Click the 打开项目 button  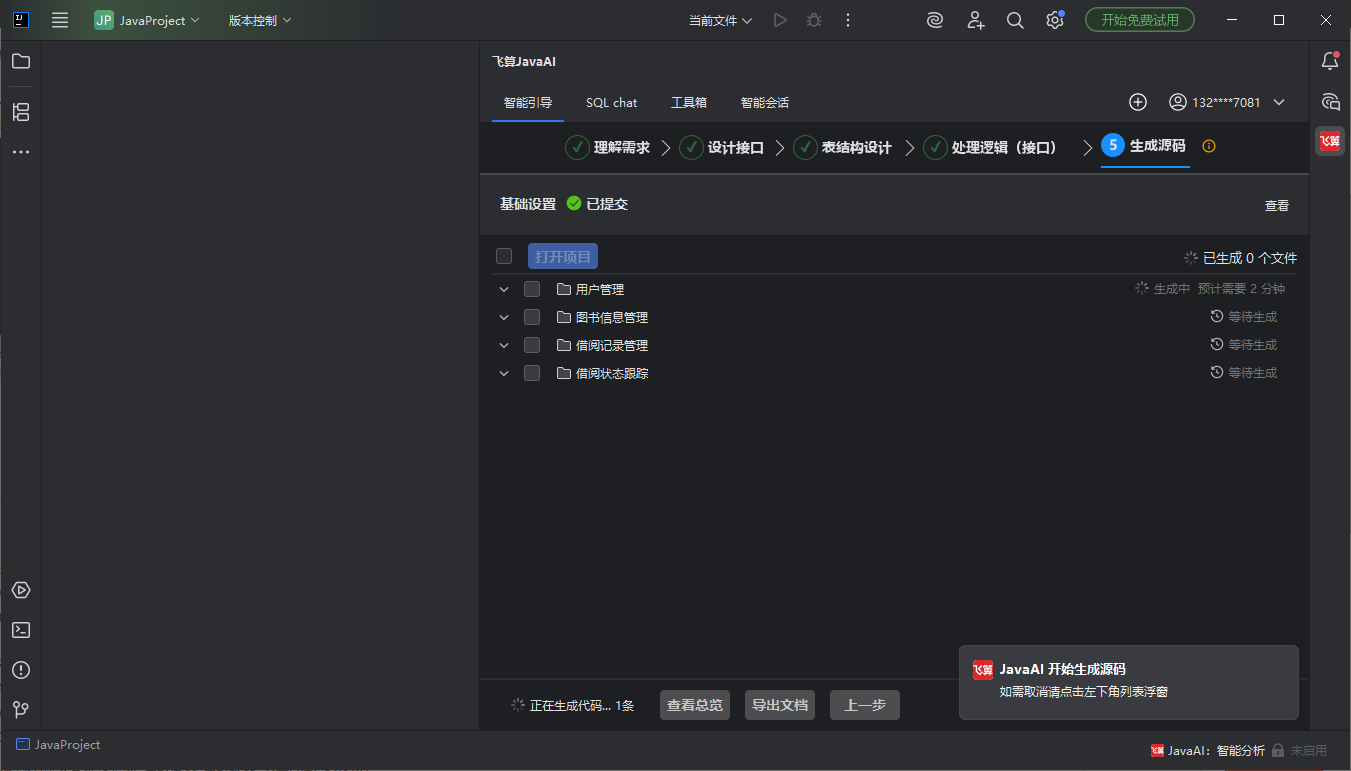(563, 256)
